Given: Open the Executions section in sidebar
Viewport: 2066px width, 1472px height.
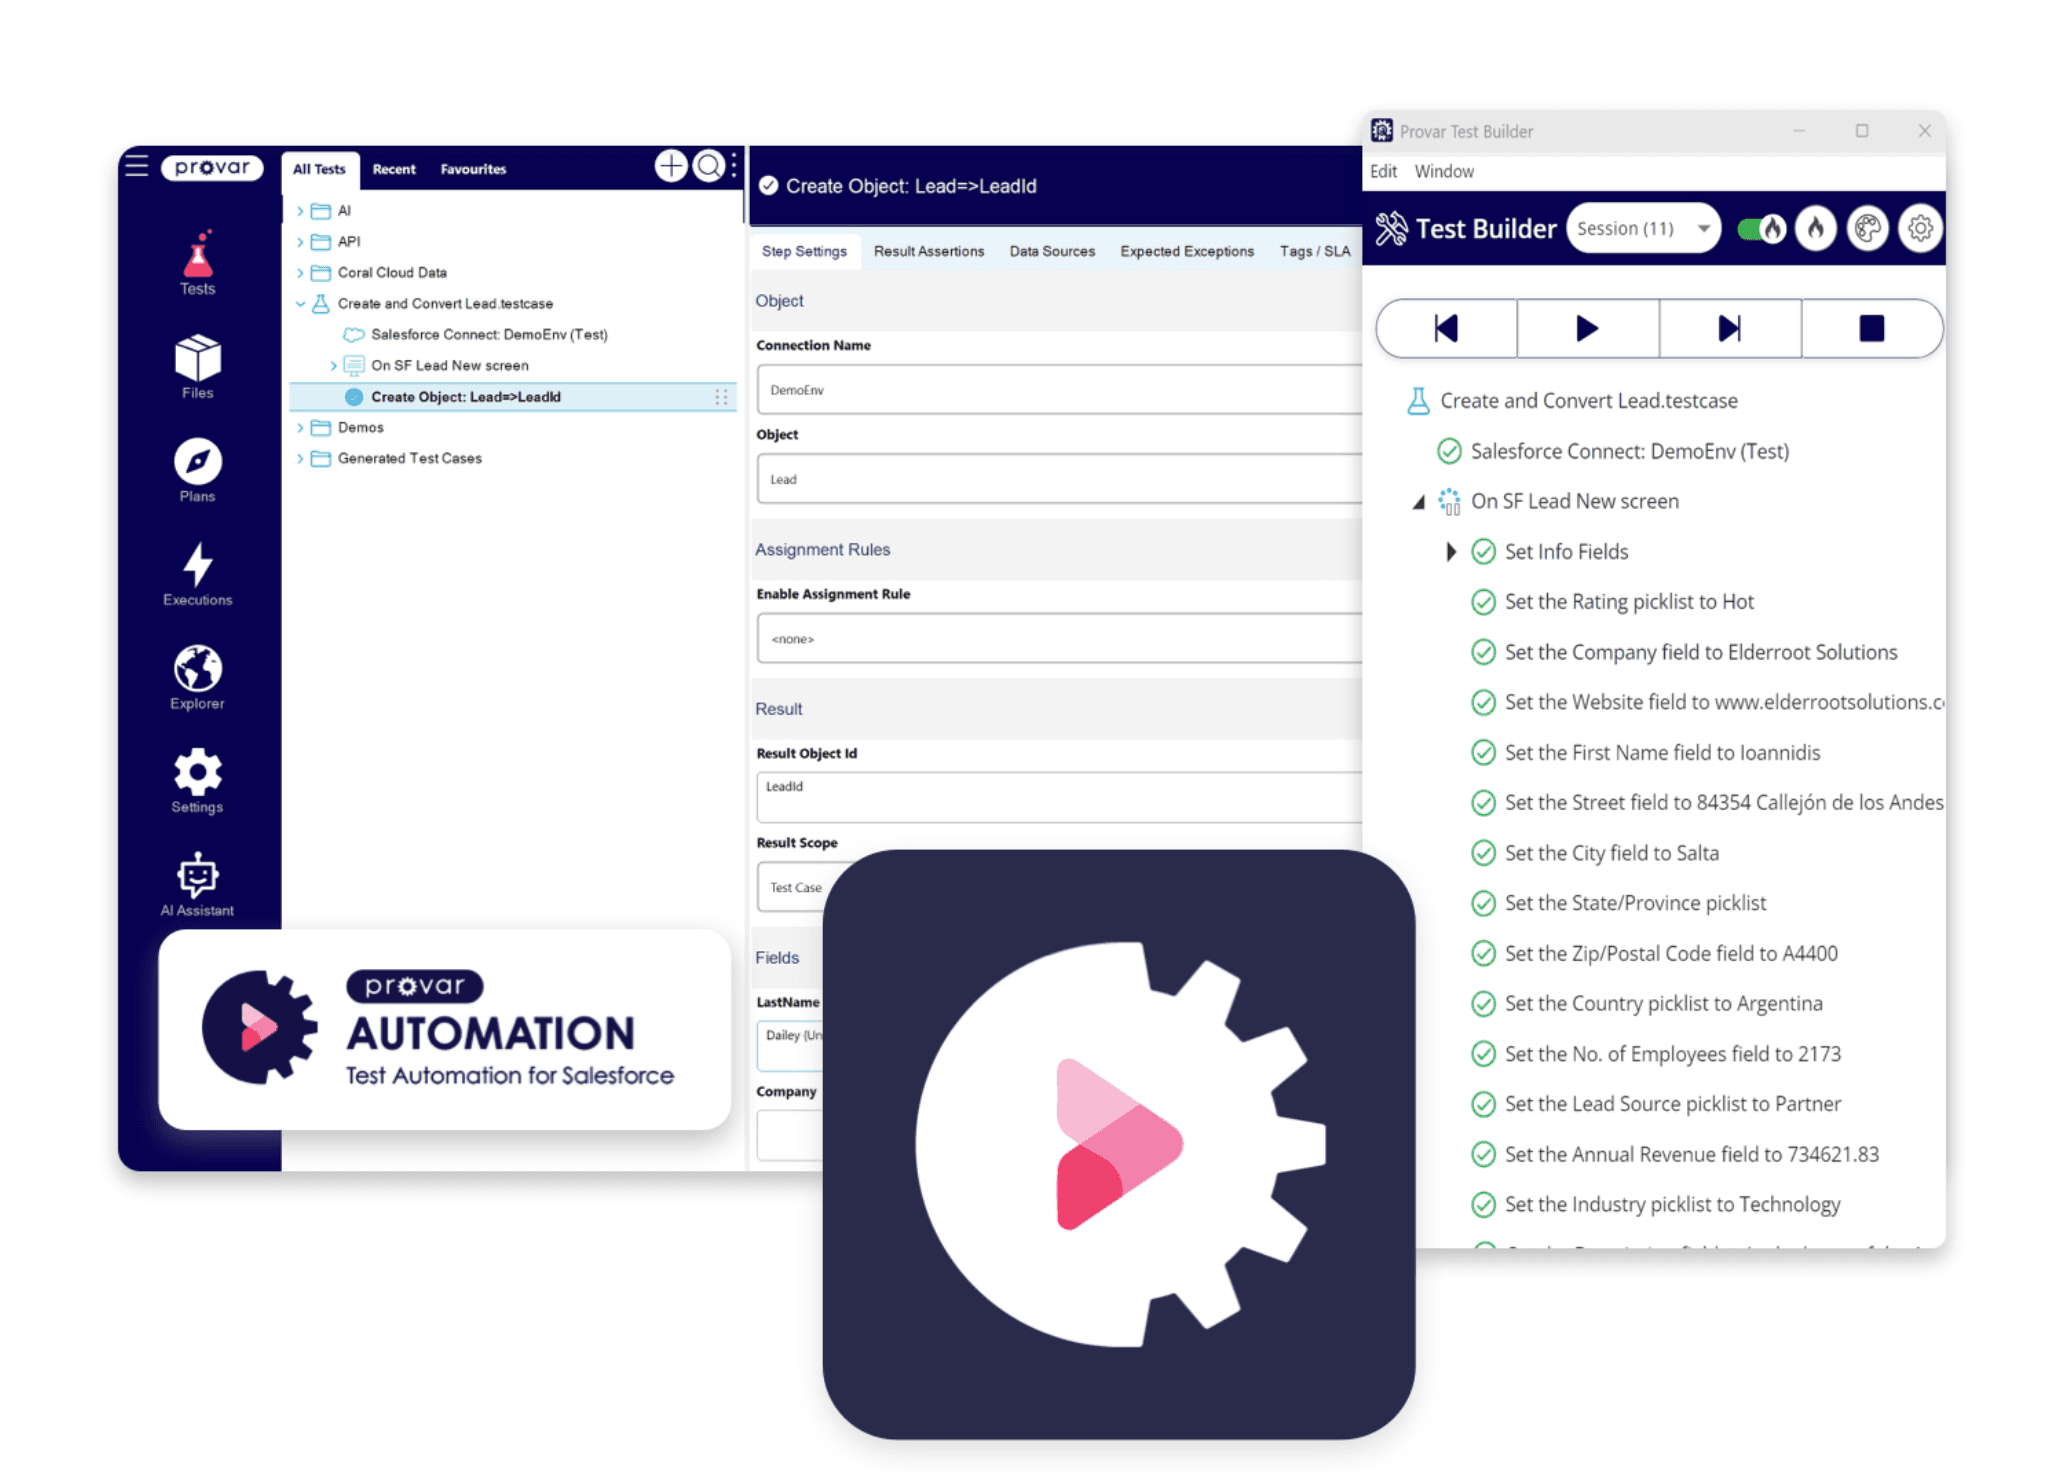Looking at the screenshot, I should click(x=197, y=574).
